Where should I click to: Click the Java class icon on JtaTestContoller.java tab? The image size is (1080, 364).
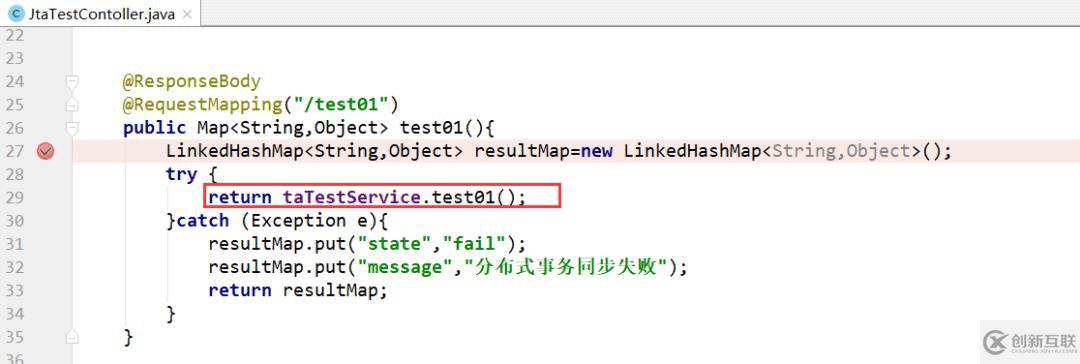(x=16, y=14)
